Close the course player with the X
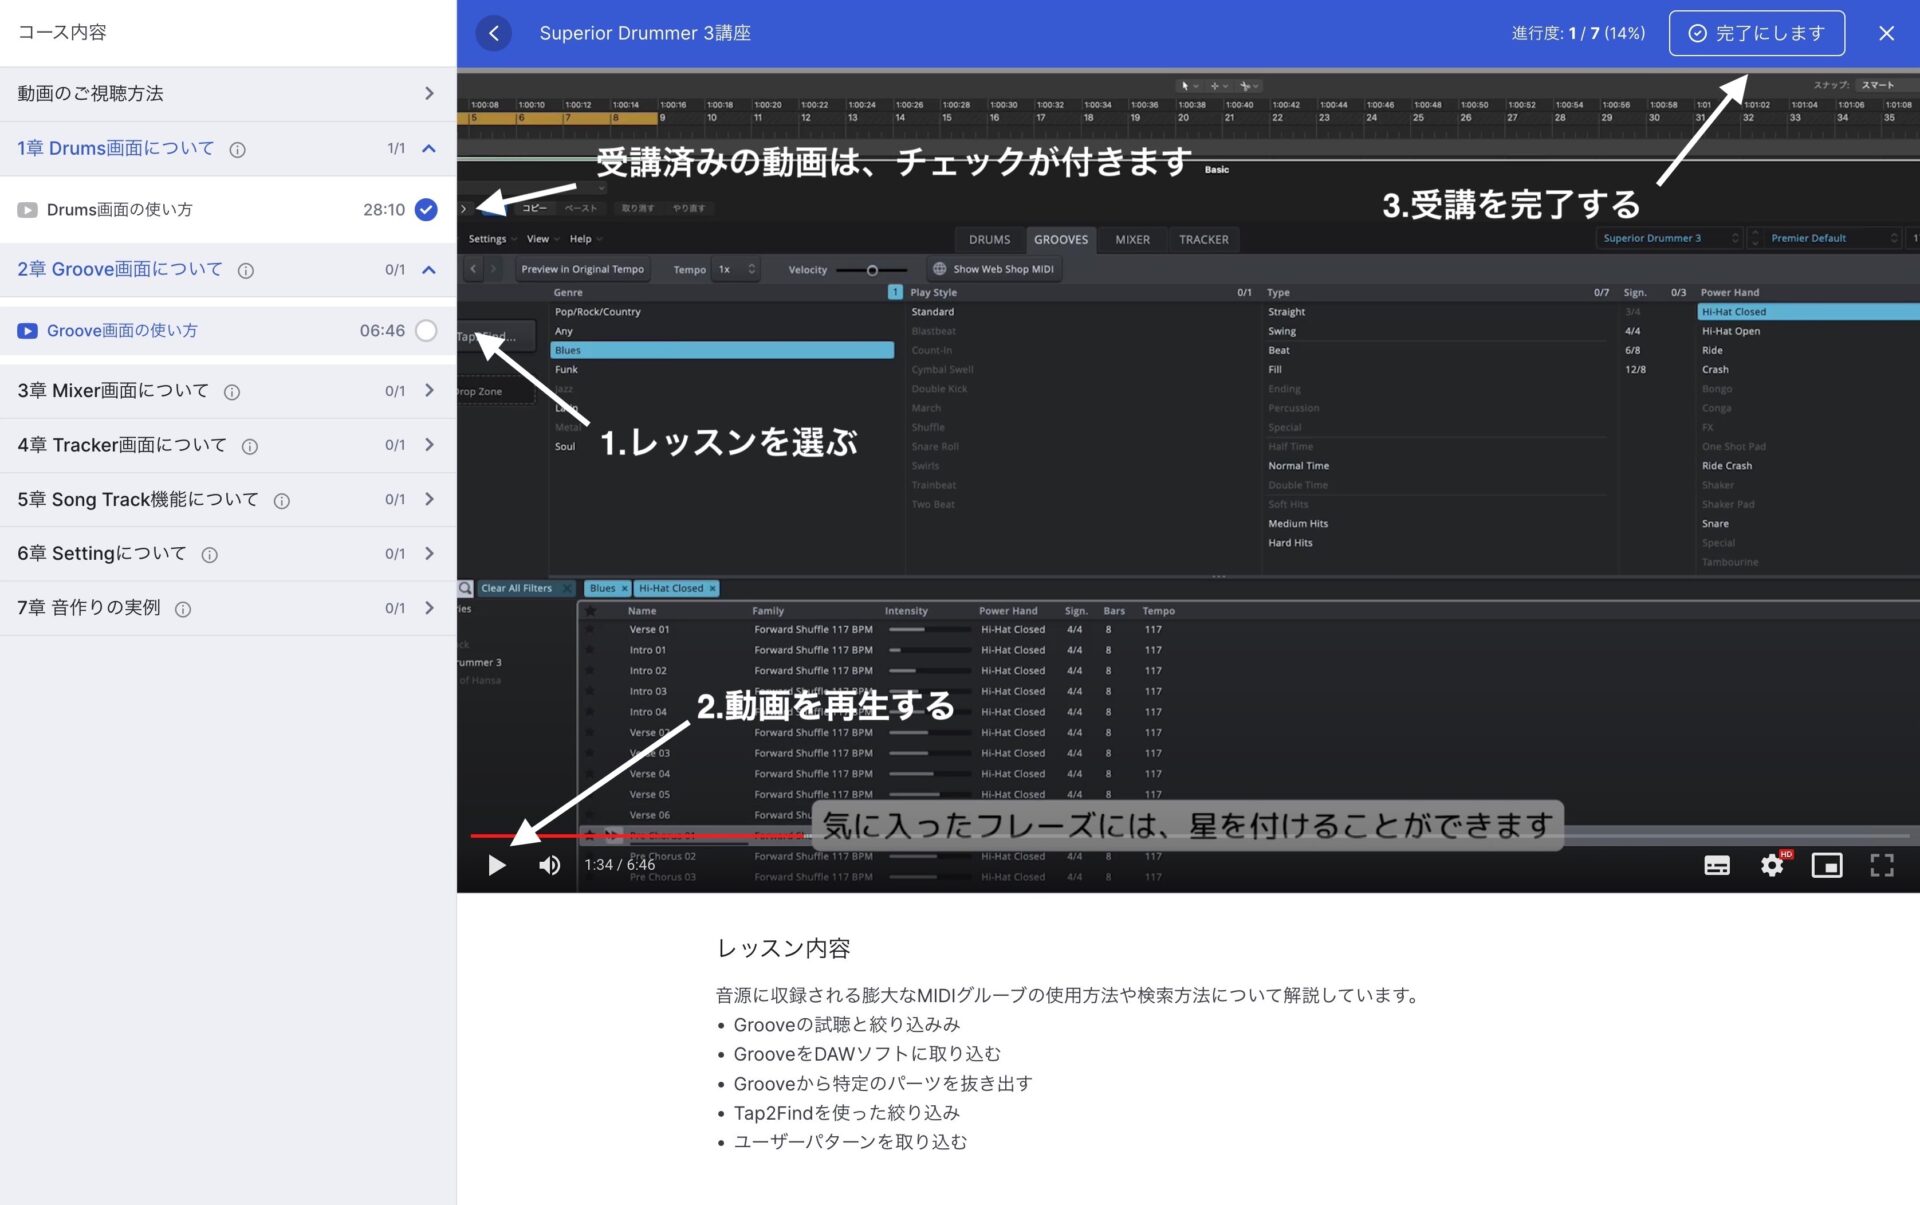Image resolution: width=1920 pixels, height=1205 pixels. click(x=1886, y=33)
